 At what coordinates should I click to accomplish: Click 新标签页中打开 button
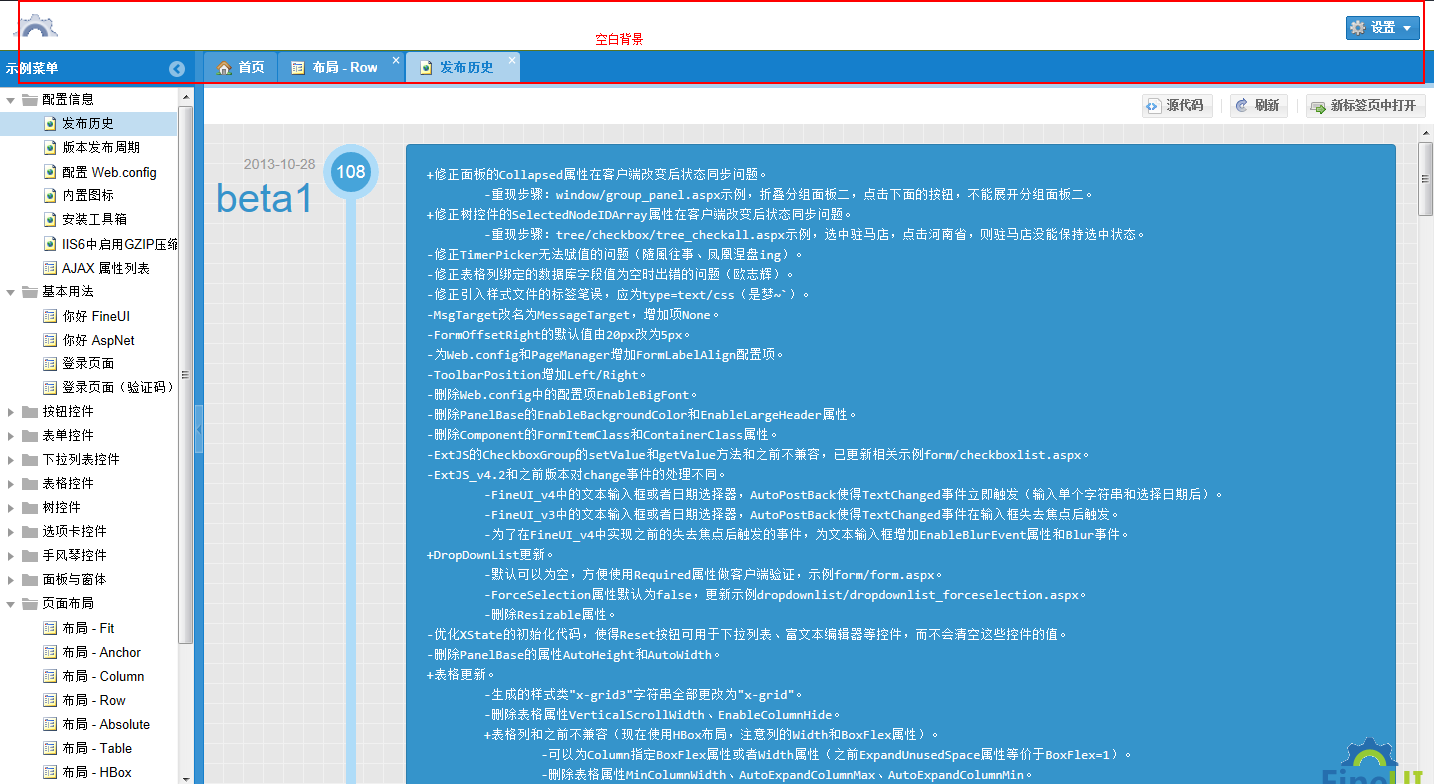coord(1365,105)
